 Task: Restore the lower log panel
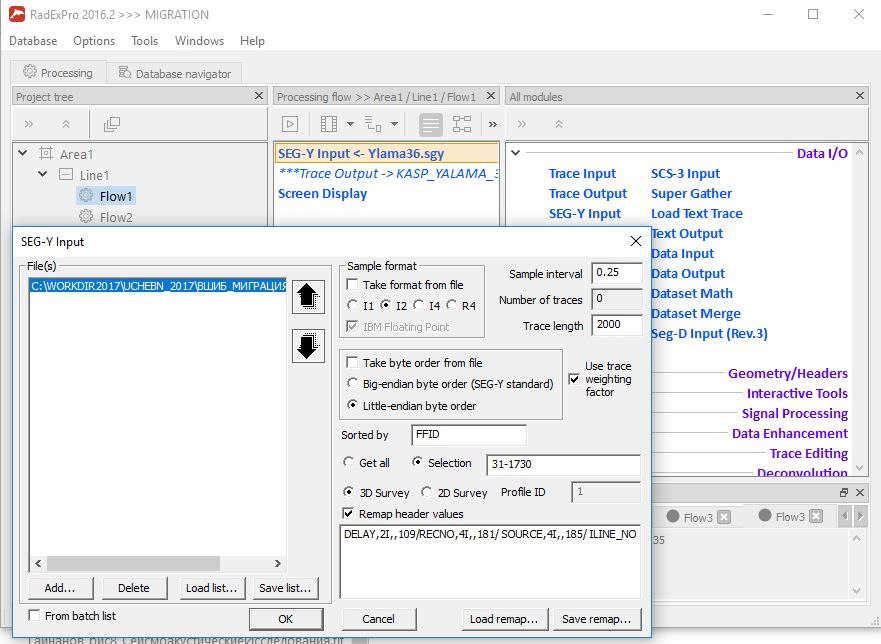(x=843, y=492)
